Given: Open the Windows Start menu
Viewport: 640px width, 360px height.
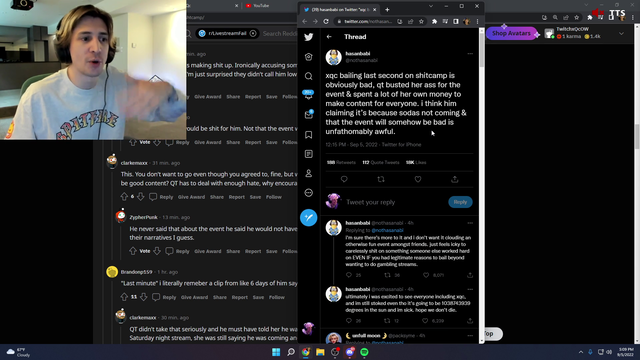Looking at the screenshot, I should point(276,352).
